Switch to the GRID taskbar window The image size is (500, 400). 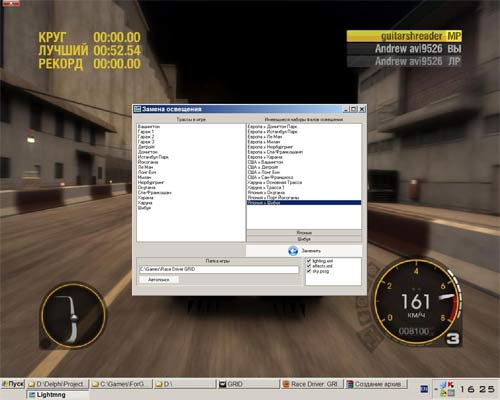point(248,384)
